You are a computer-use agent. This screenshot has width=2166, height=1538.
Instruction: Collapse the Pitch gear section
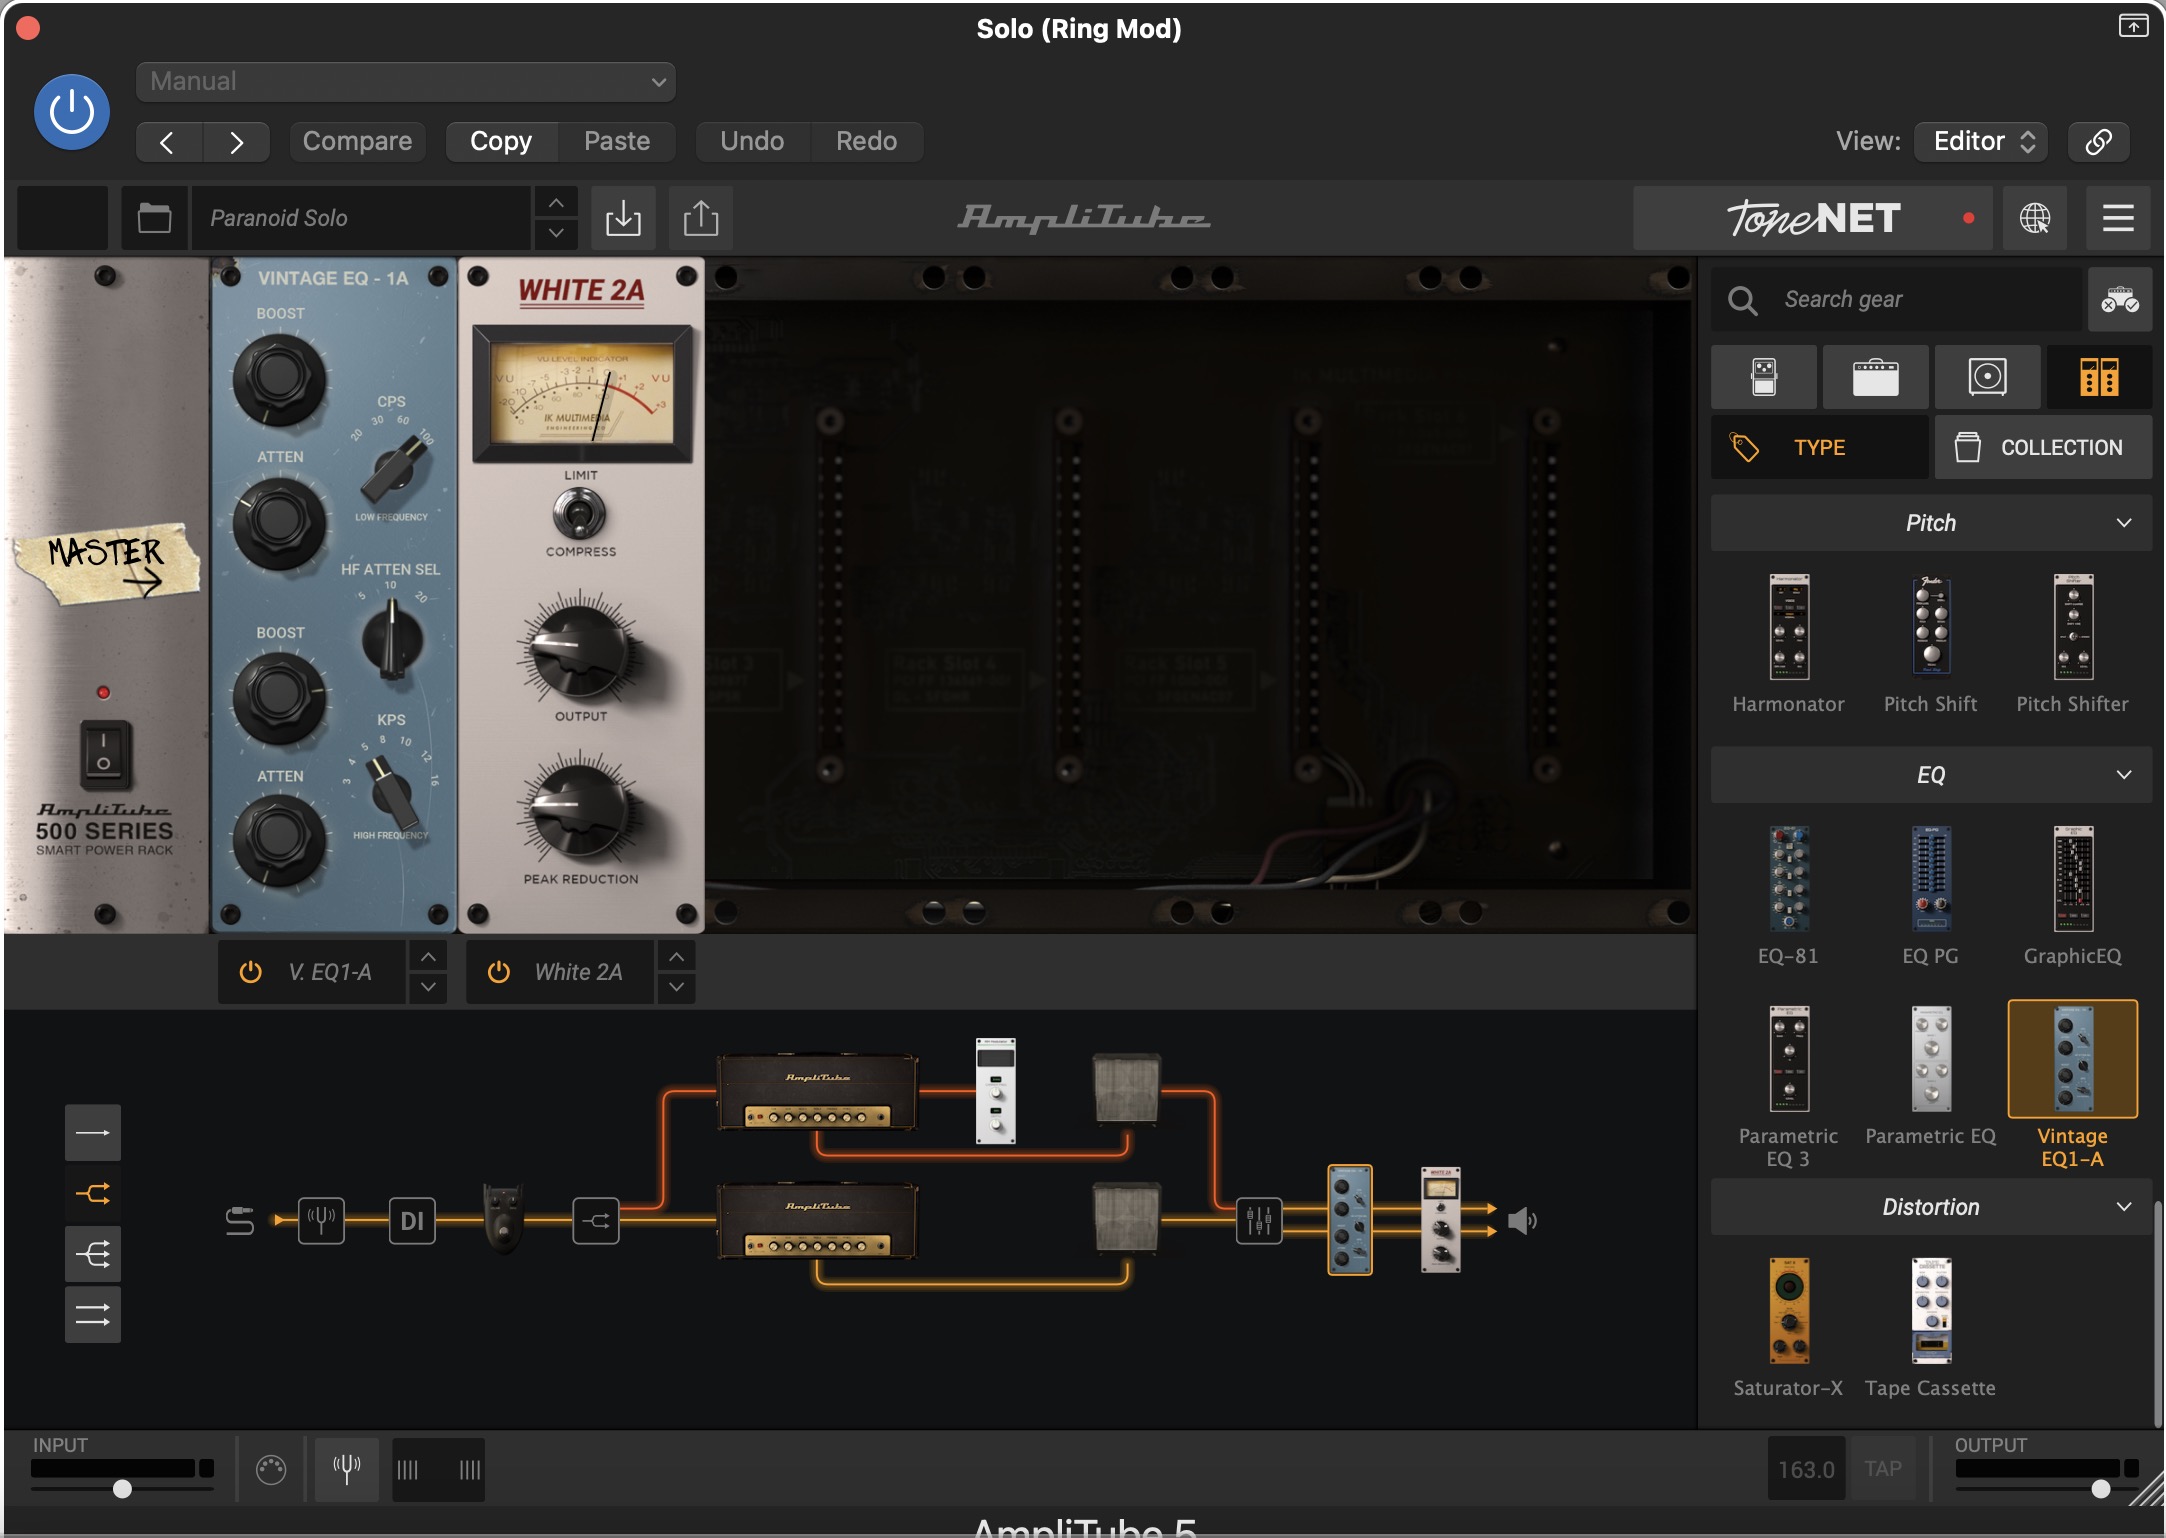[2124, 523]
